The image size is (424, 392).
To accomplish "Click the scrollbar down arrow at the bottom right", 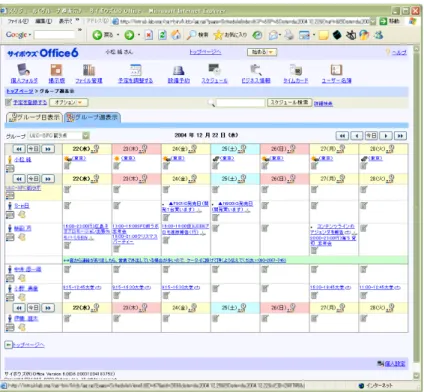I will 416,376.
